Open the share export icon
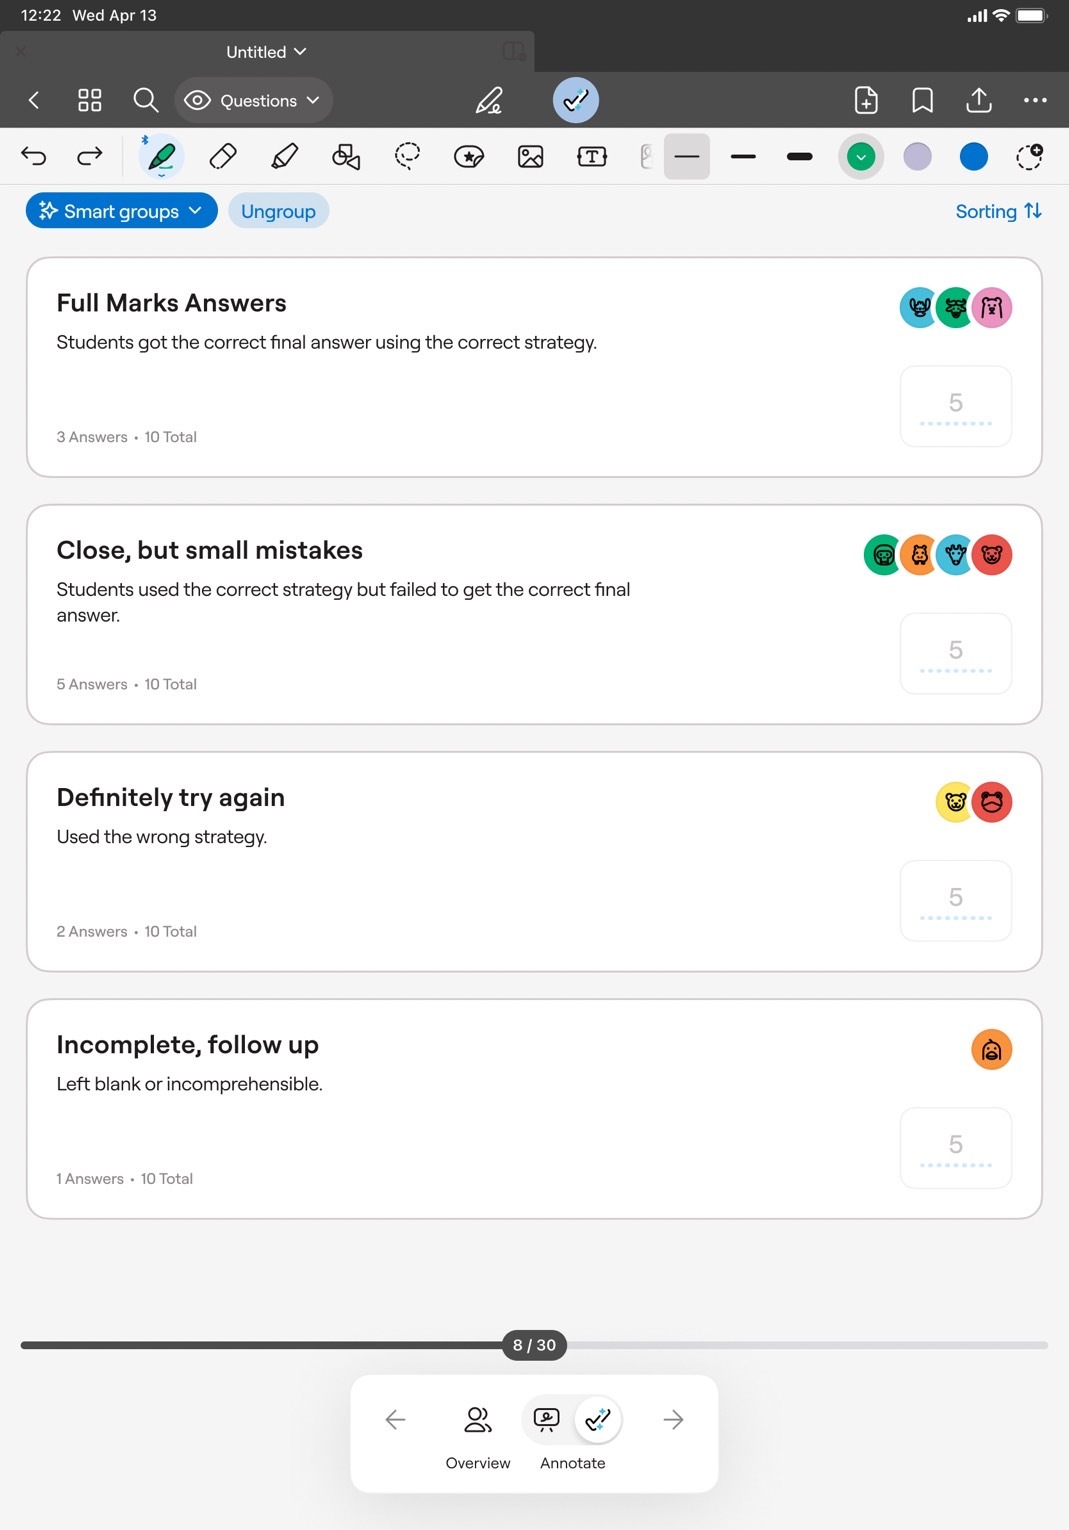The image size is (1069, 1530). pos(979,100)
